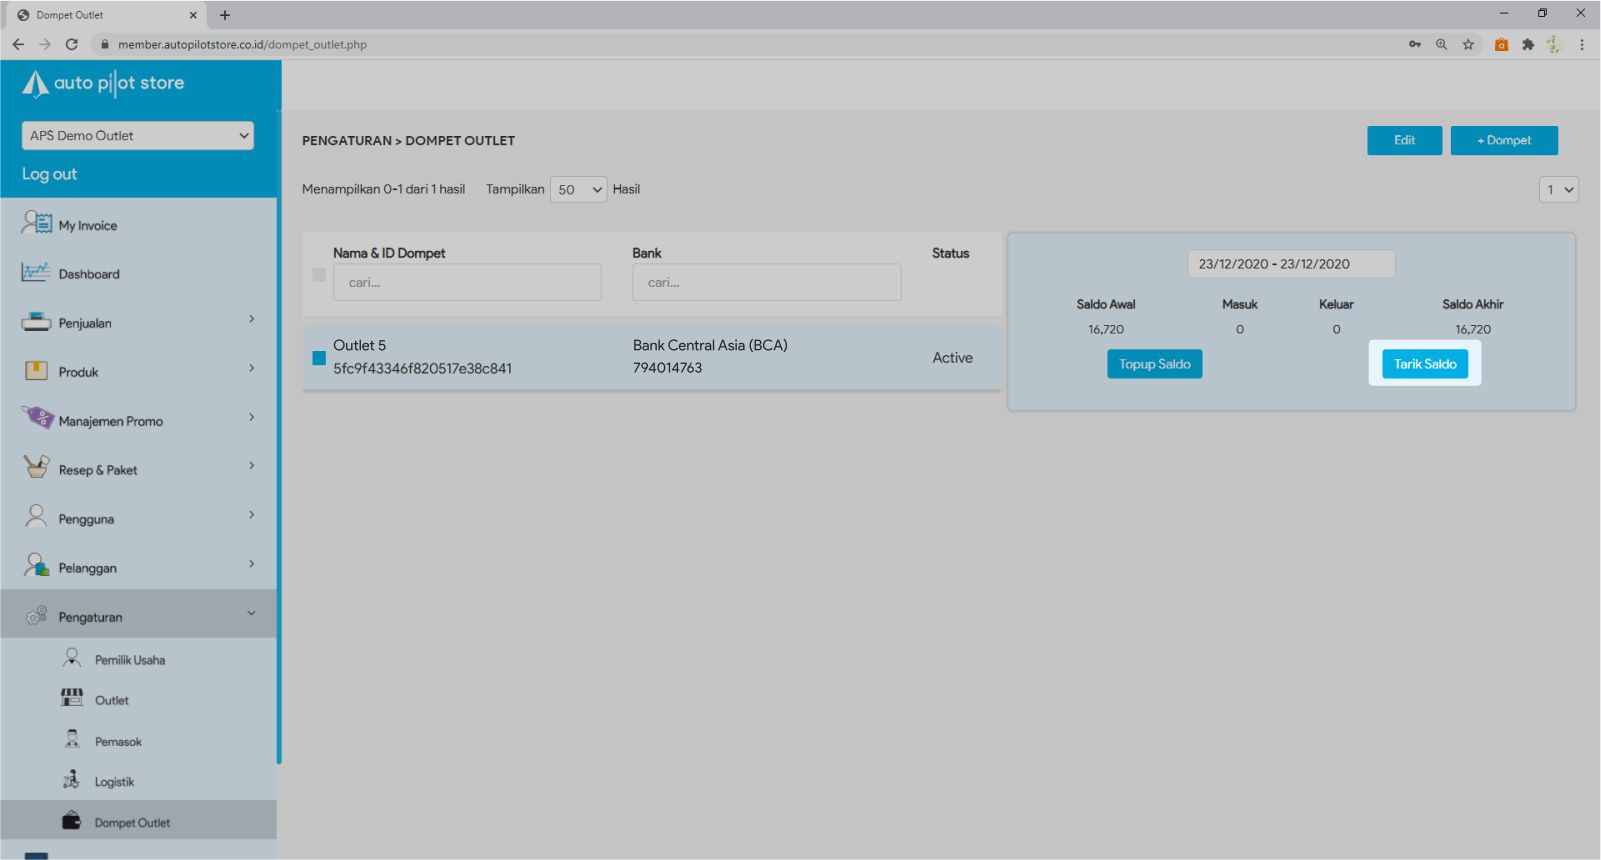Screen dimensions: 1601x860
Task: Click the Dompet Outlet wallet icon
Action: click(x=71, y=821)
